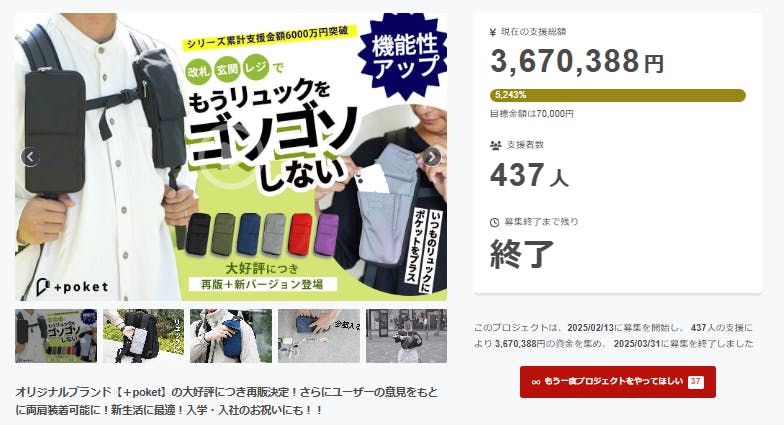Click the yen icon beside current funding total
The width and height of the screenshot is (784, 425).
(x=493, y=32)
